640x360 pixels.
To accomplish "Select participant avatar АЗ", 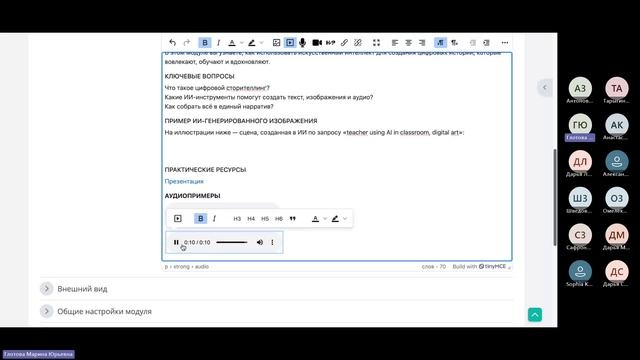I will 580,89.
